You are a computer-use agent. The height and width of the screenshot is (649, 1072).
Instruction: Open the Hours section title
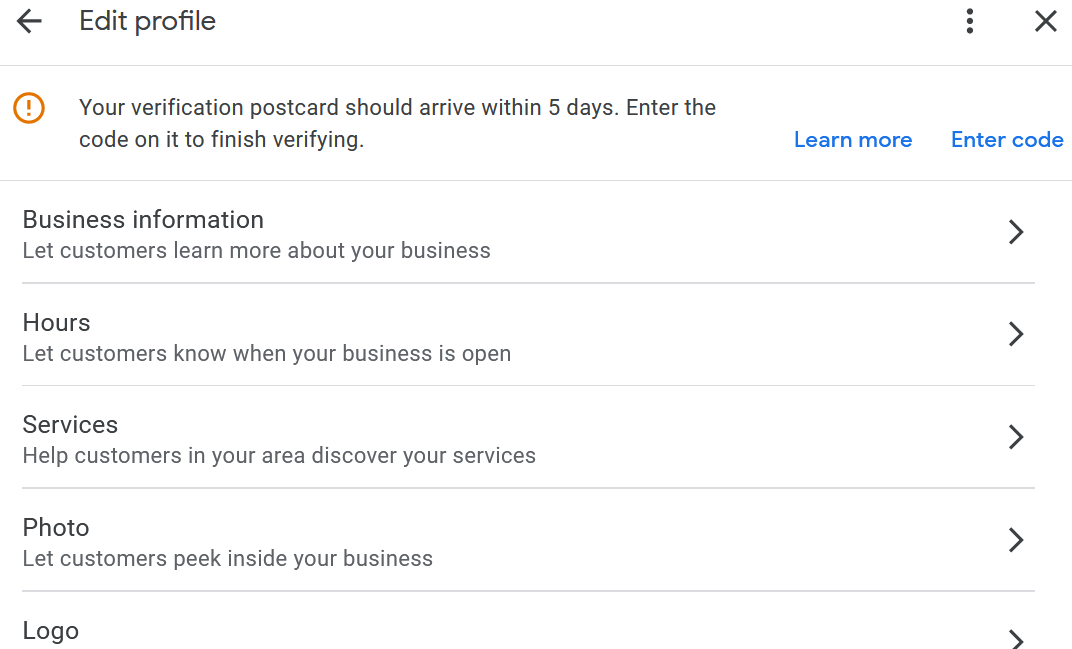pos(56,323)
